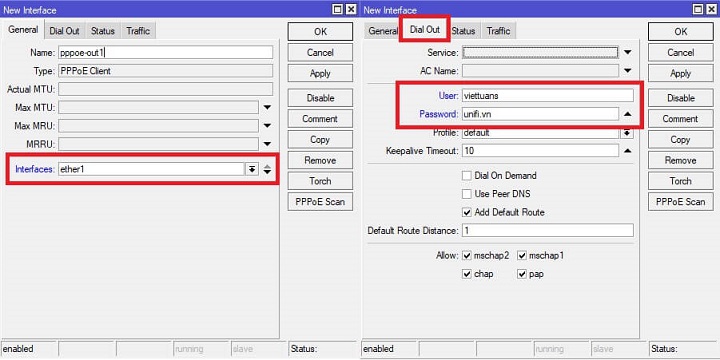Close the right New Interface window
Viewport: 720px width, 360px height.
click(x=710, y=9)
